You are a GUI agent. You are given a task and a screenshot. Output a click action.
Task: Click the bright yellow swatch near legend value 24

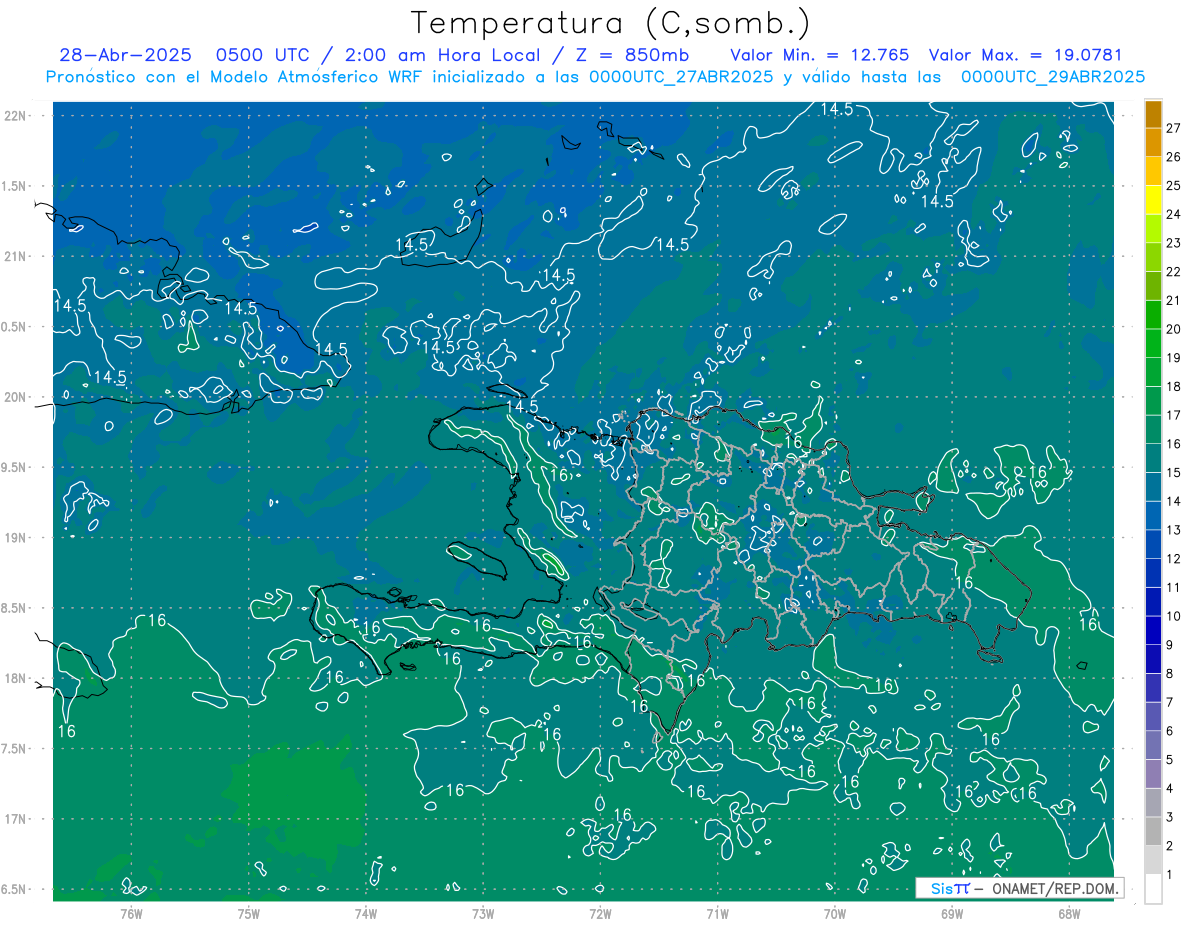coord(1153,200)
